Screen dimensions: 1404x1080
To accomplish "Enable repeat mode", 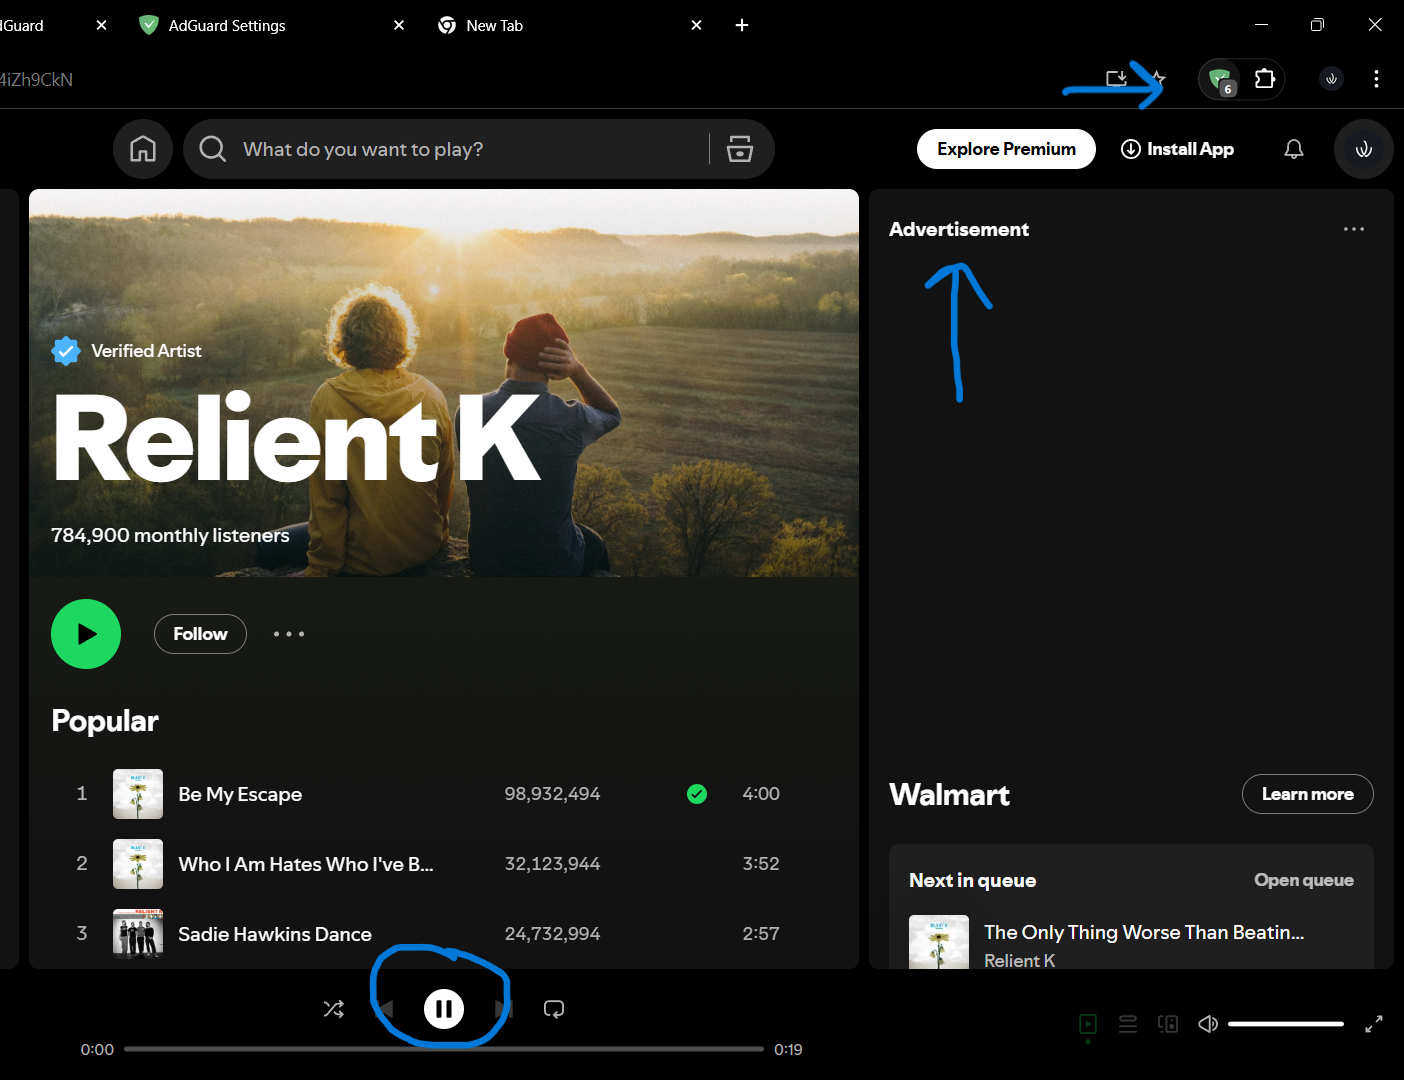I will click(554, 1008).
